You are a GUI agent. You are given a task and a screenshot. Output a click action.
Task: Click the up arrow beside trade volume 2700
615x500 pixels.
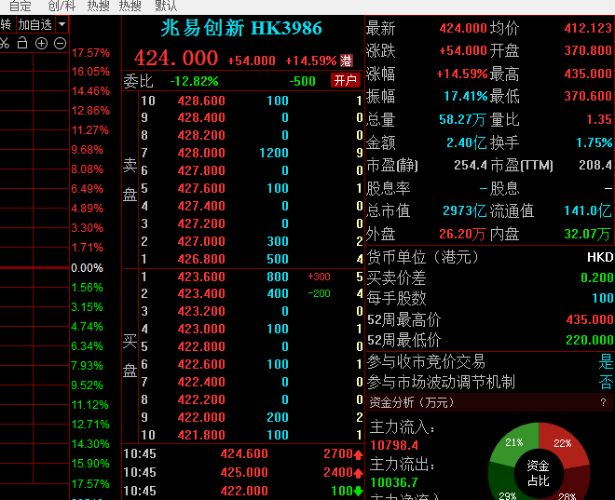[x=358, y=455]
